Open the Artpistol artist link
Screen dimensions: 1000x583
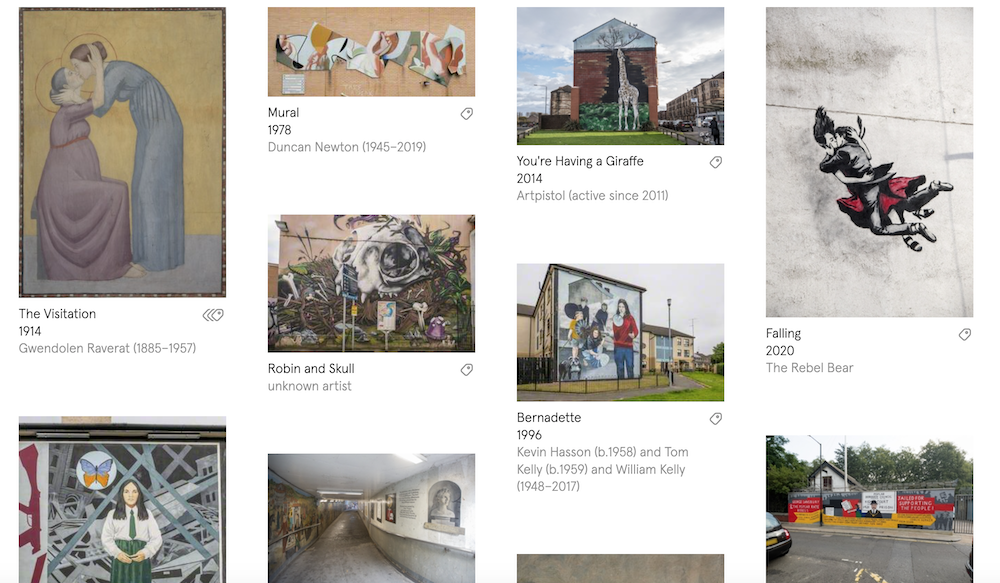(x=592, y=195)
